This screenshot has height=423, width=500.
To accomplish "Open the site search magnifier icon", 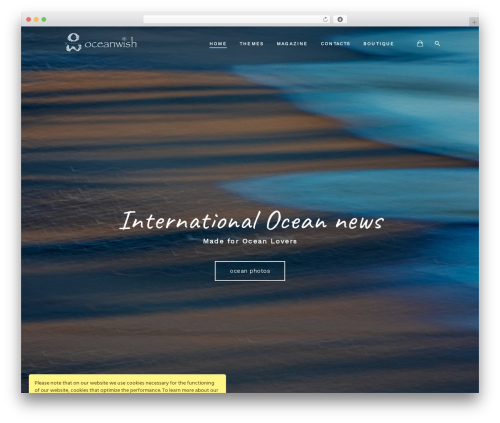I will (x=437, y=43).
